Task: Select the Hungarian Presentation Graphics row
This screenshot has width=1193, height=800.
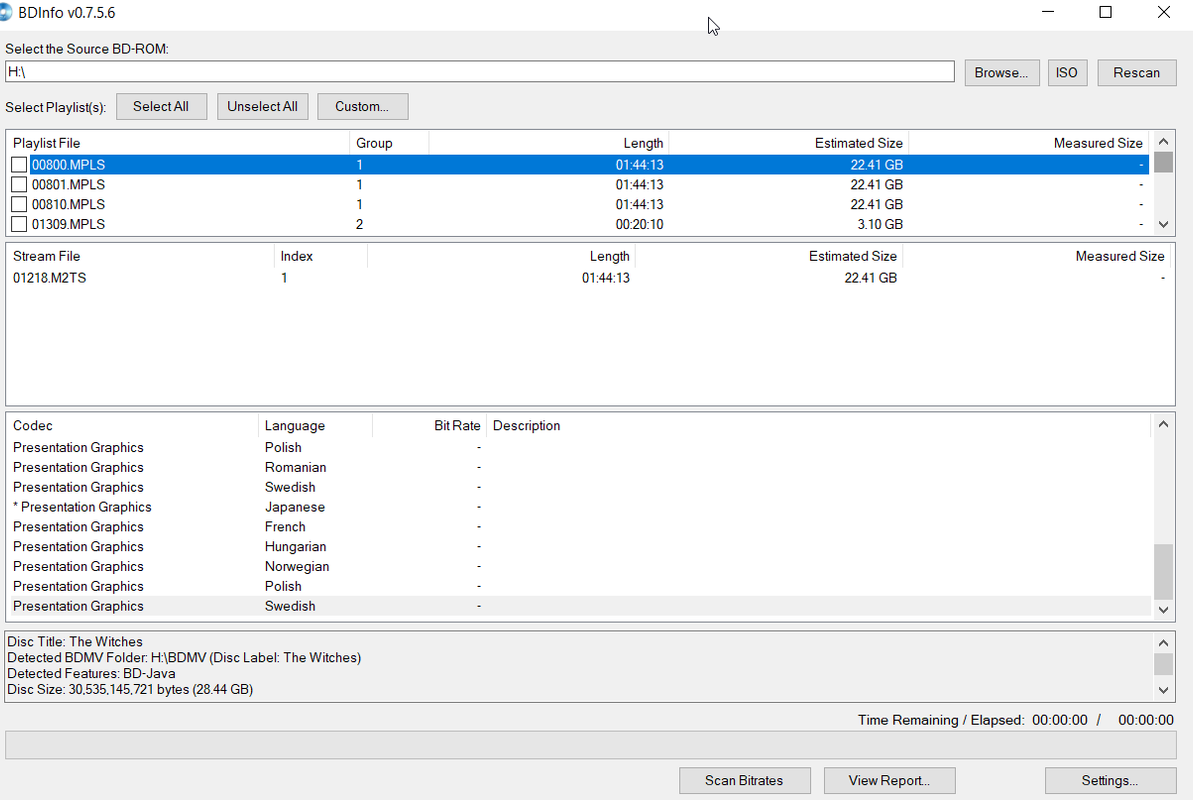Action: tap(578, 547)
